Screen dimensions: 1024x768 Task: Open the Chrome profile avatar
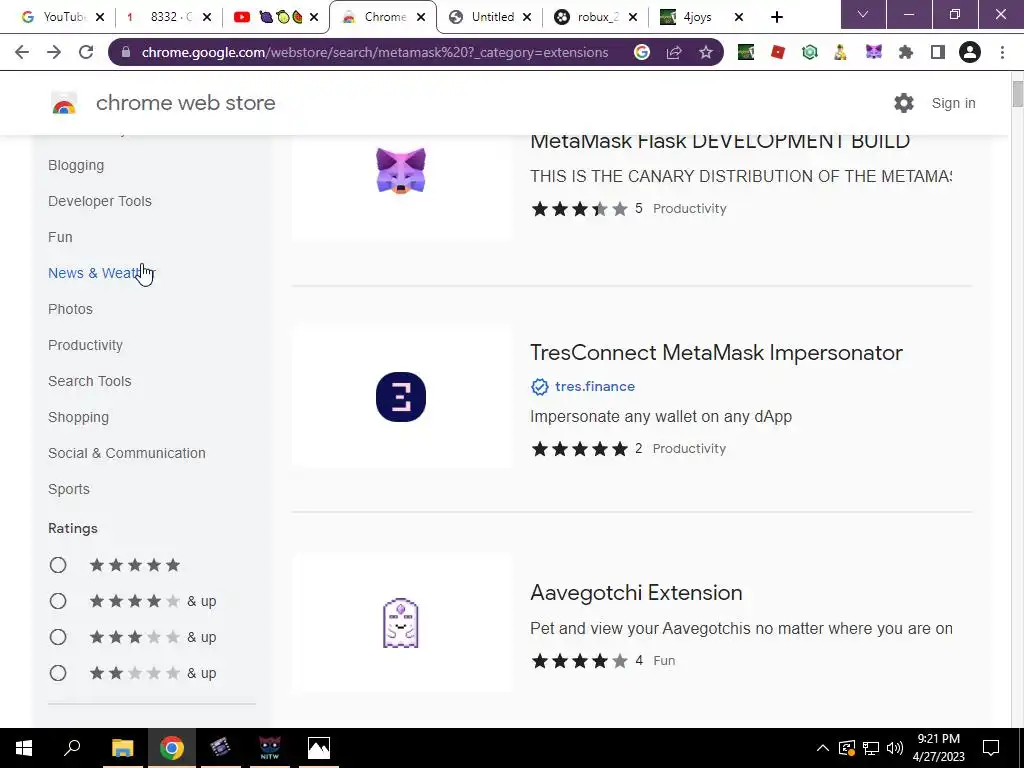pos(969,52)
